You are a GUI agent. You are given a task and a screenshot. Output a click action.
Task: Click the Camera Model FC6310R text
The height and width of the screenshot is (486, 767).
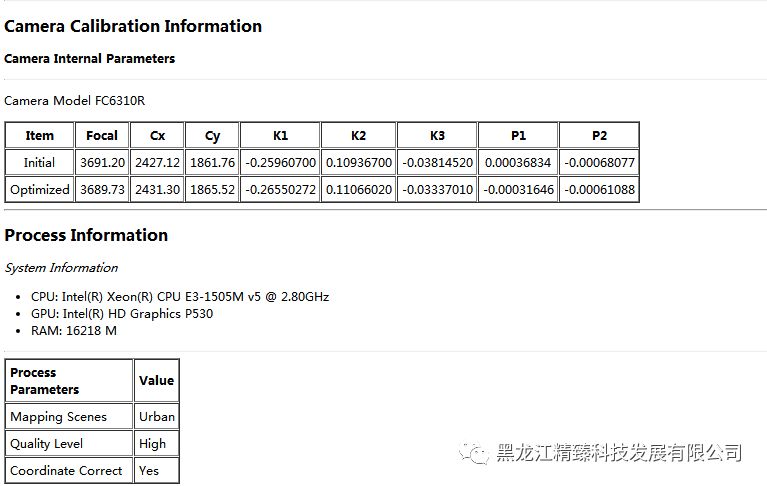click(x=74, y=101)
